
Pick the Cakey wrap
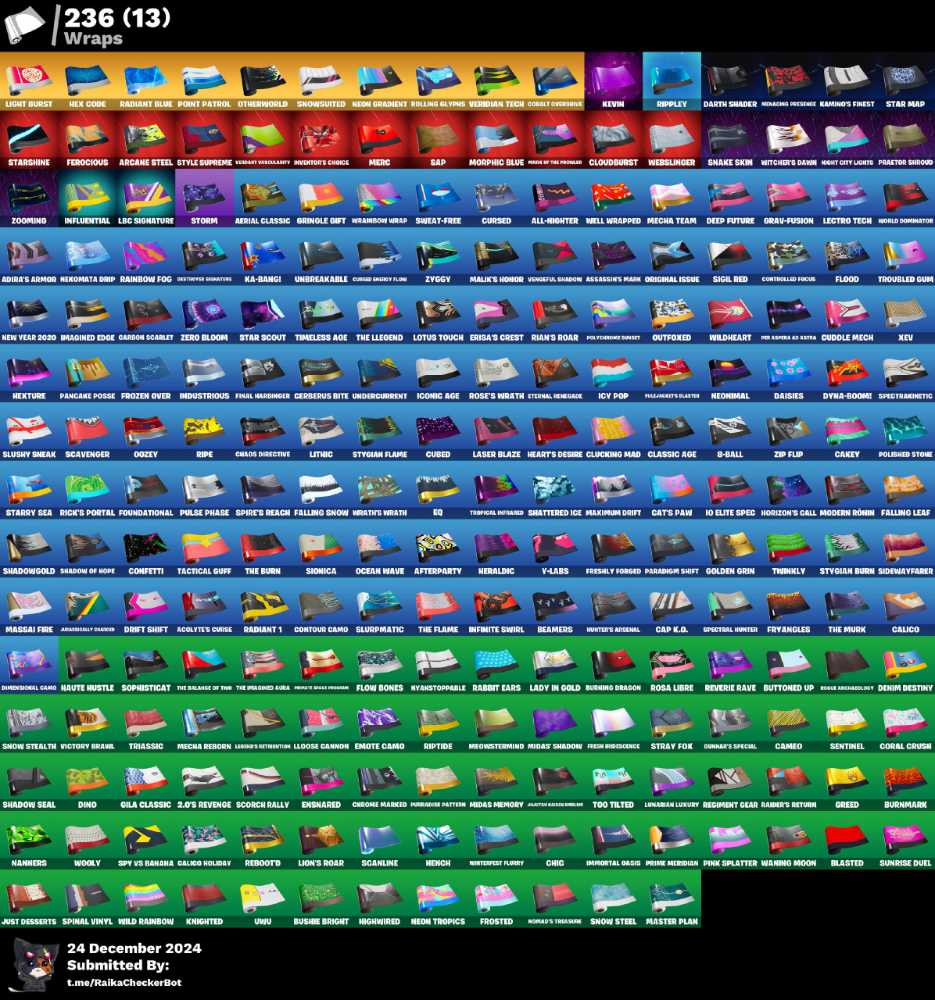point(848,432)
